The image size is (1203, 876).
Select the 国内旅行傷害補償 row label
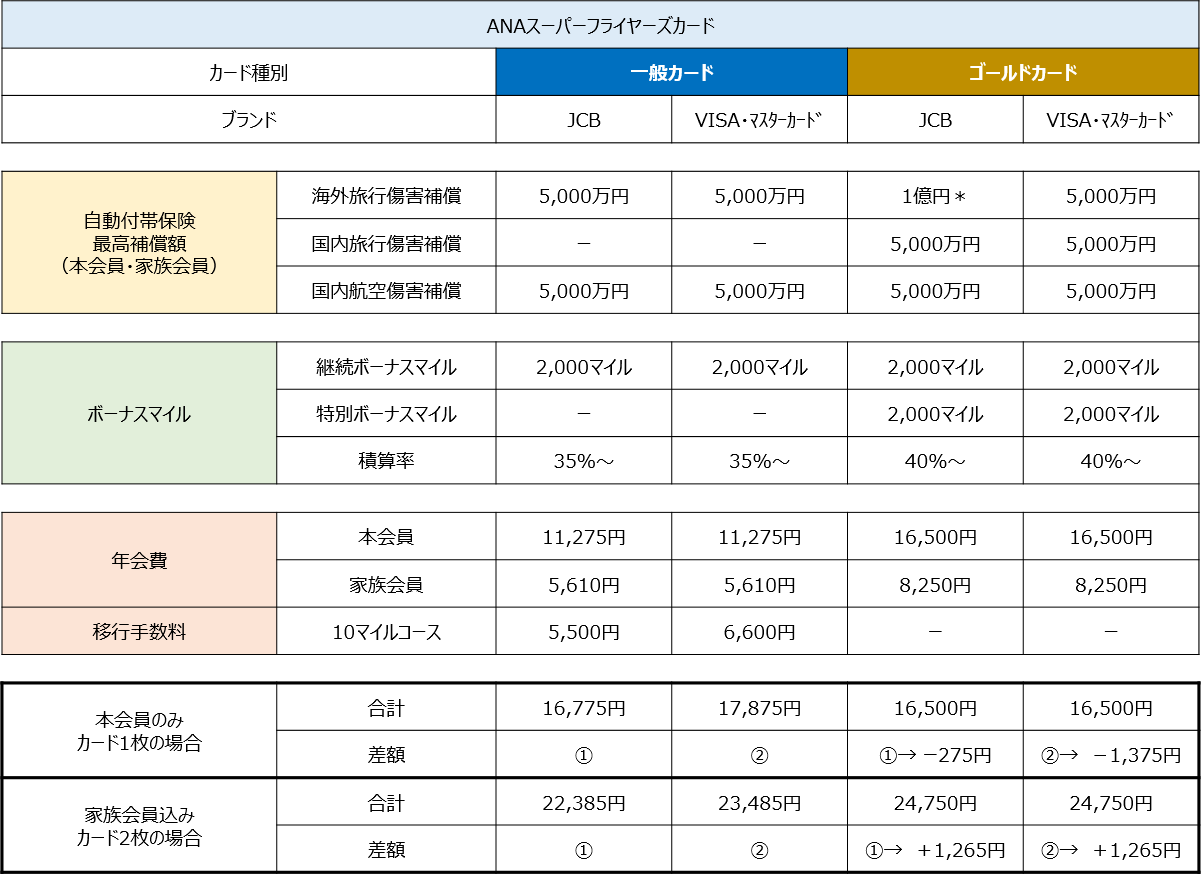386,243
